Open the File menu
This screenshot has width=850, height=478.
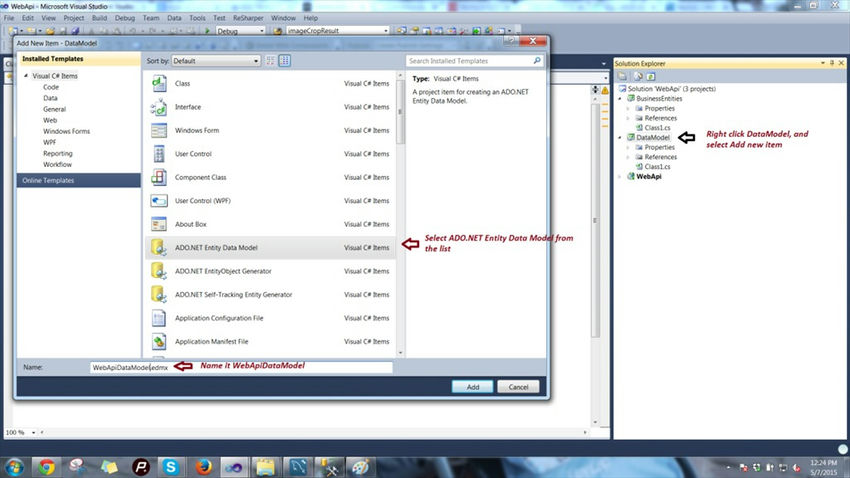[x=9, y=18]
